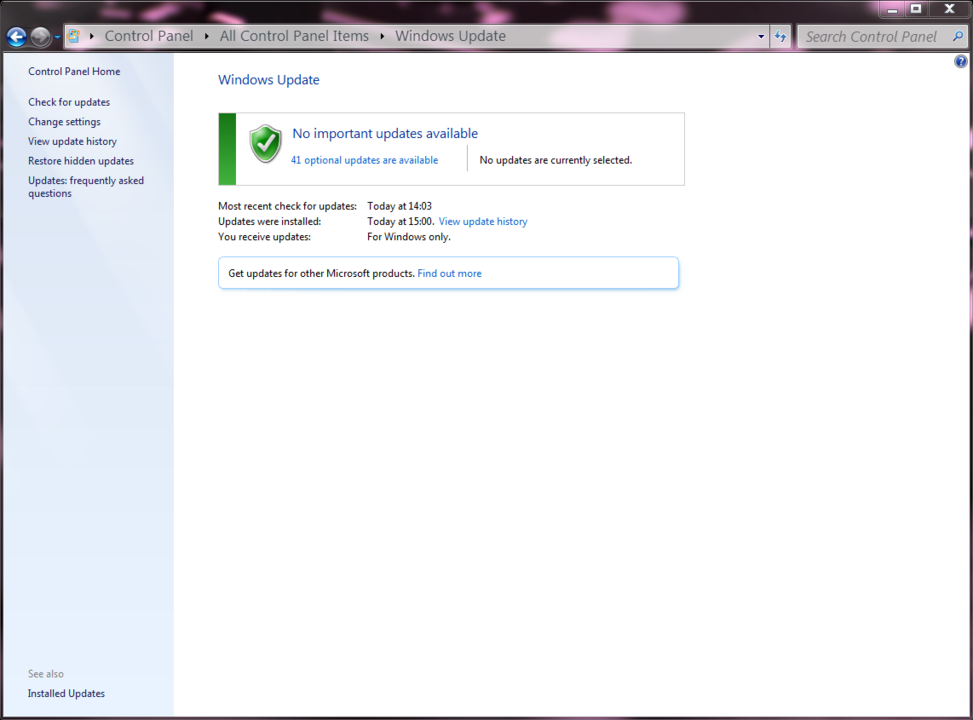The width and height of the screenshot is (973, 720).
Task: Close the Windows Update window
Action: click(949, 9)
